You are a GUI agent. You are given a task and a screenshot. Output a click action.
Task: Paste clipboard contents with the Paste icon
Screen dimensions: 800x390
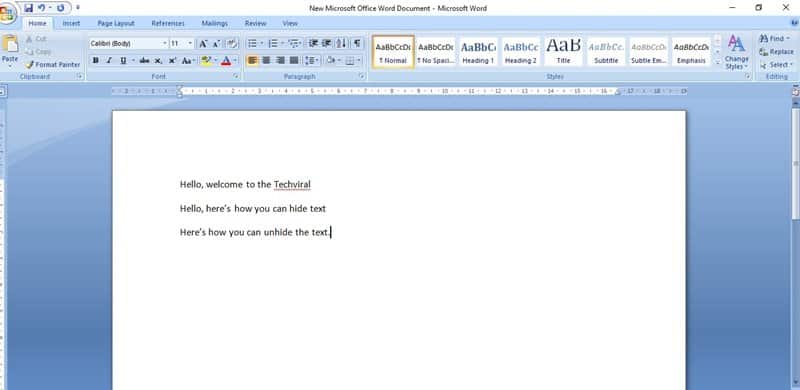tap(10, 44)
